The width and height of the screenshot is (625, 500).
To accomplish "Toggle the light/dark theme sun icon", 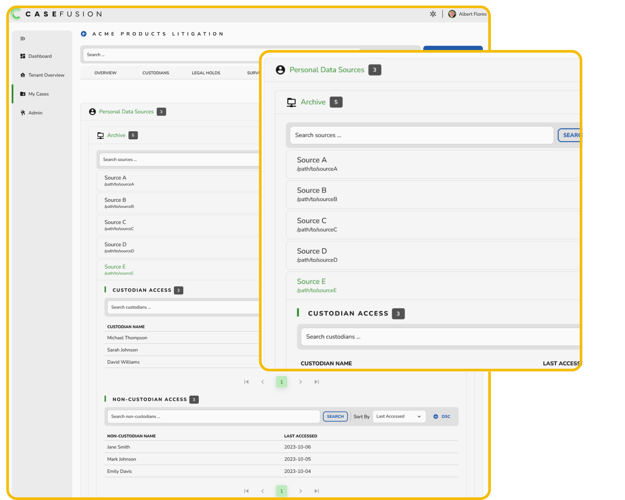I will coord(433,14).
